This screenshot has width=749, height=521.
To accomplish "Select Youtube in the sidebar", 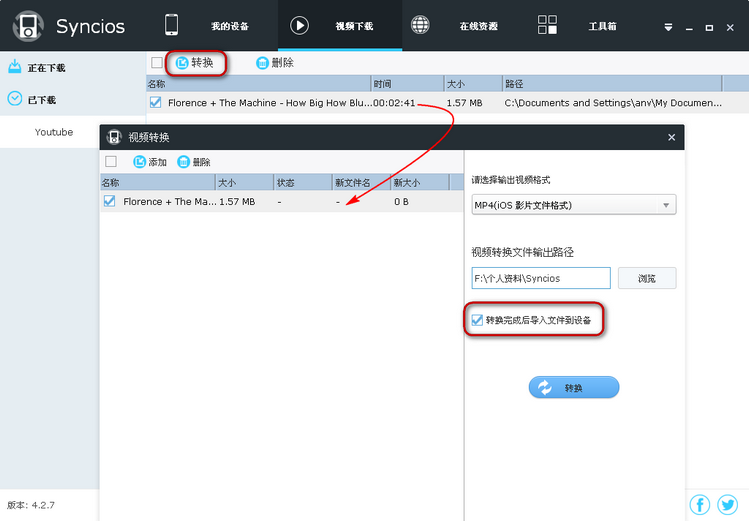I will [x=54, y=132].
